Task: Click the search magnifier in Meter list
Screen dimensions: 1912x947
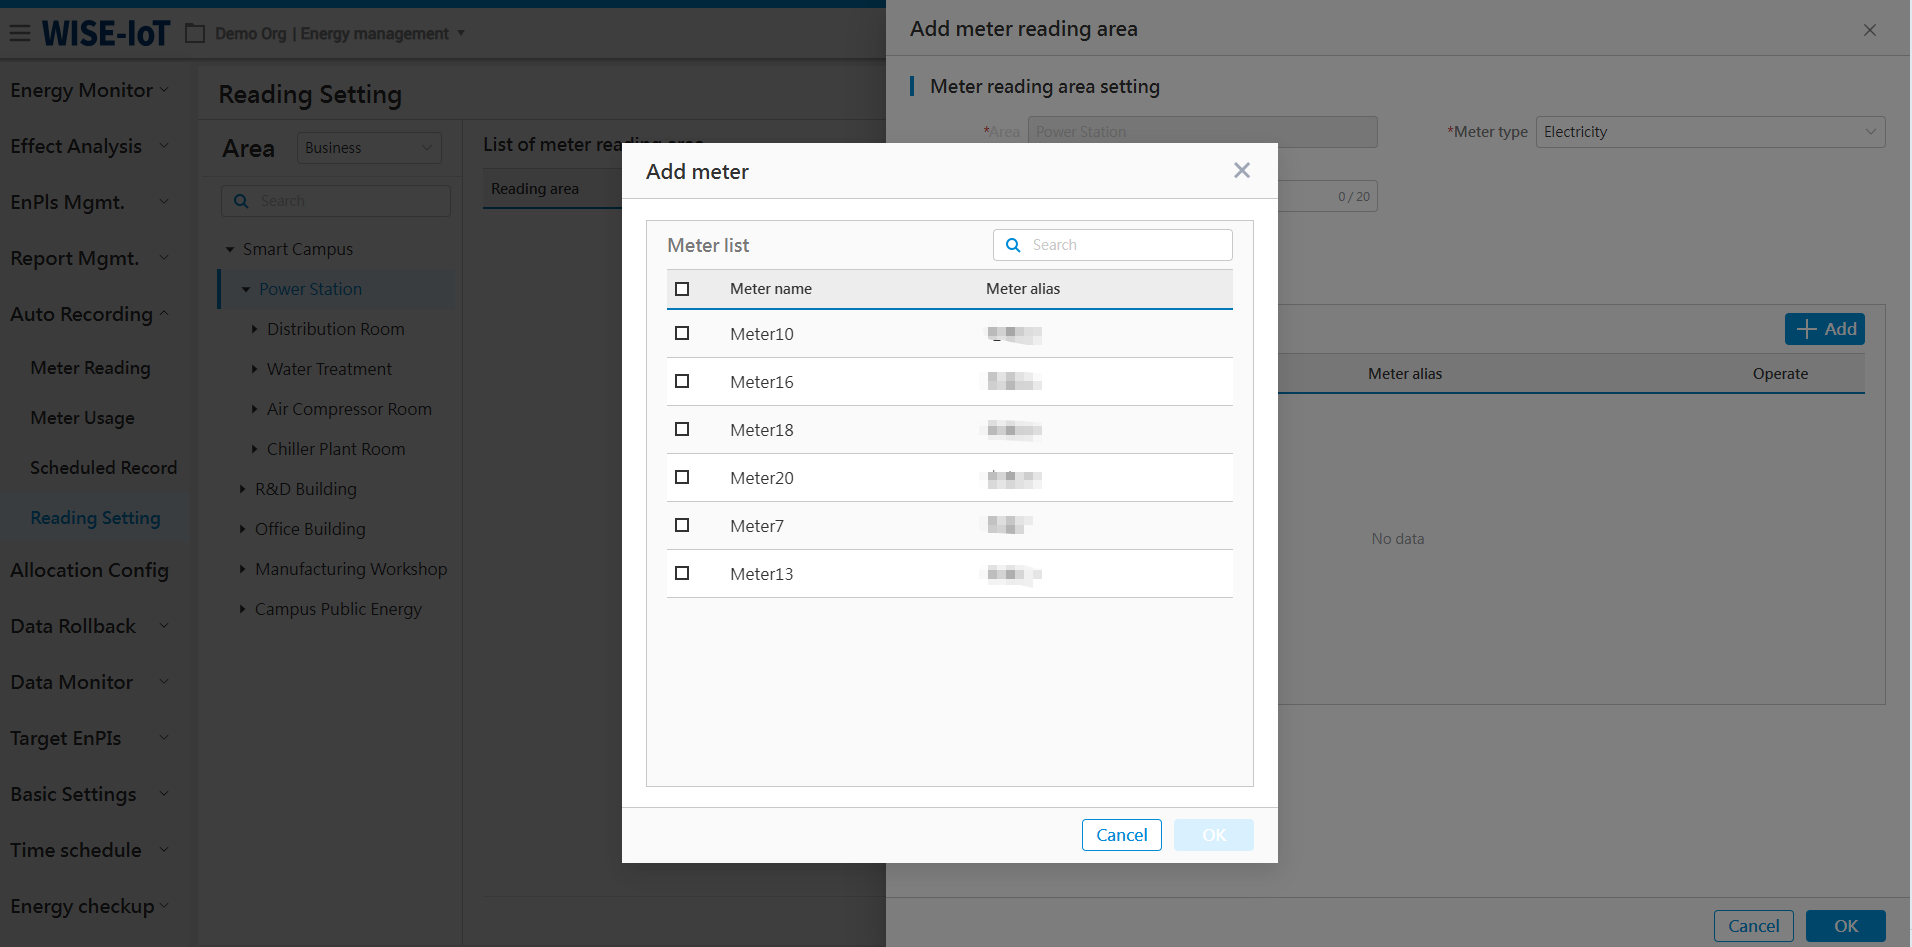Action: tap(1013, 245)
